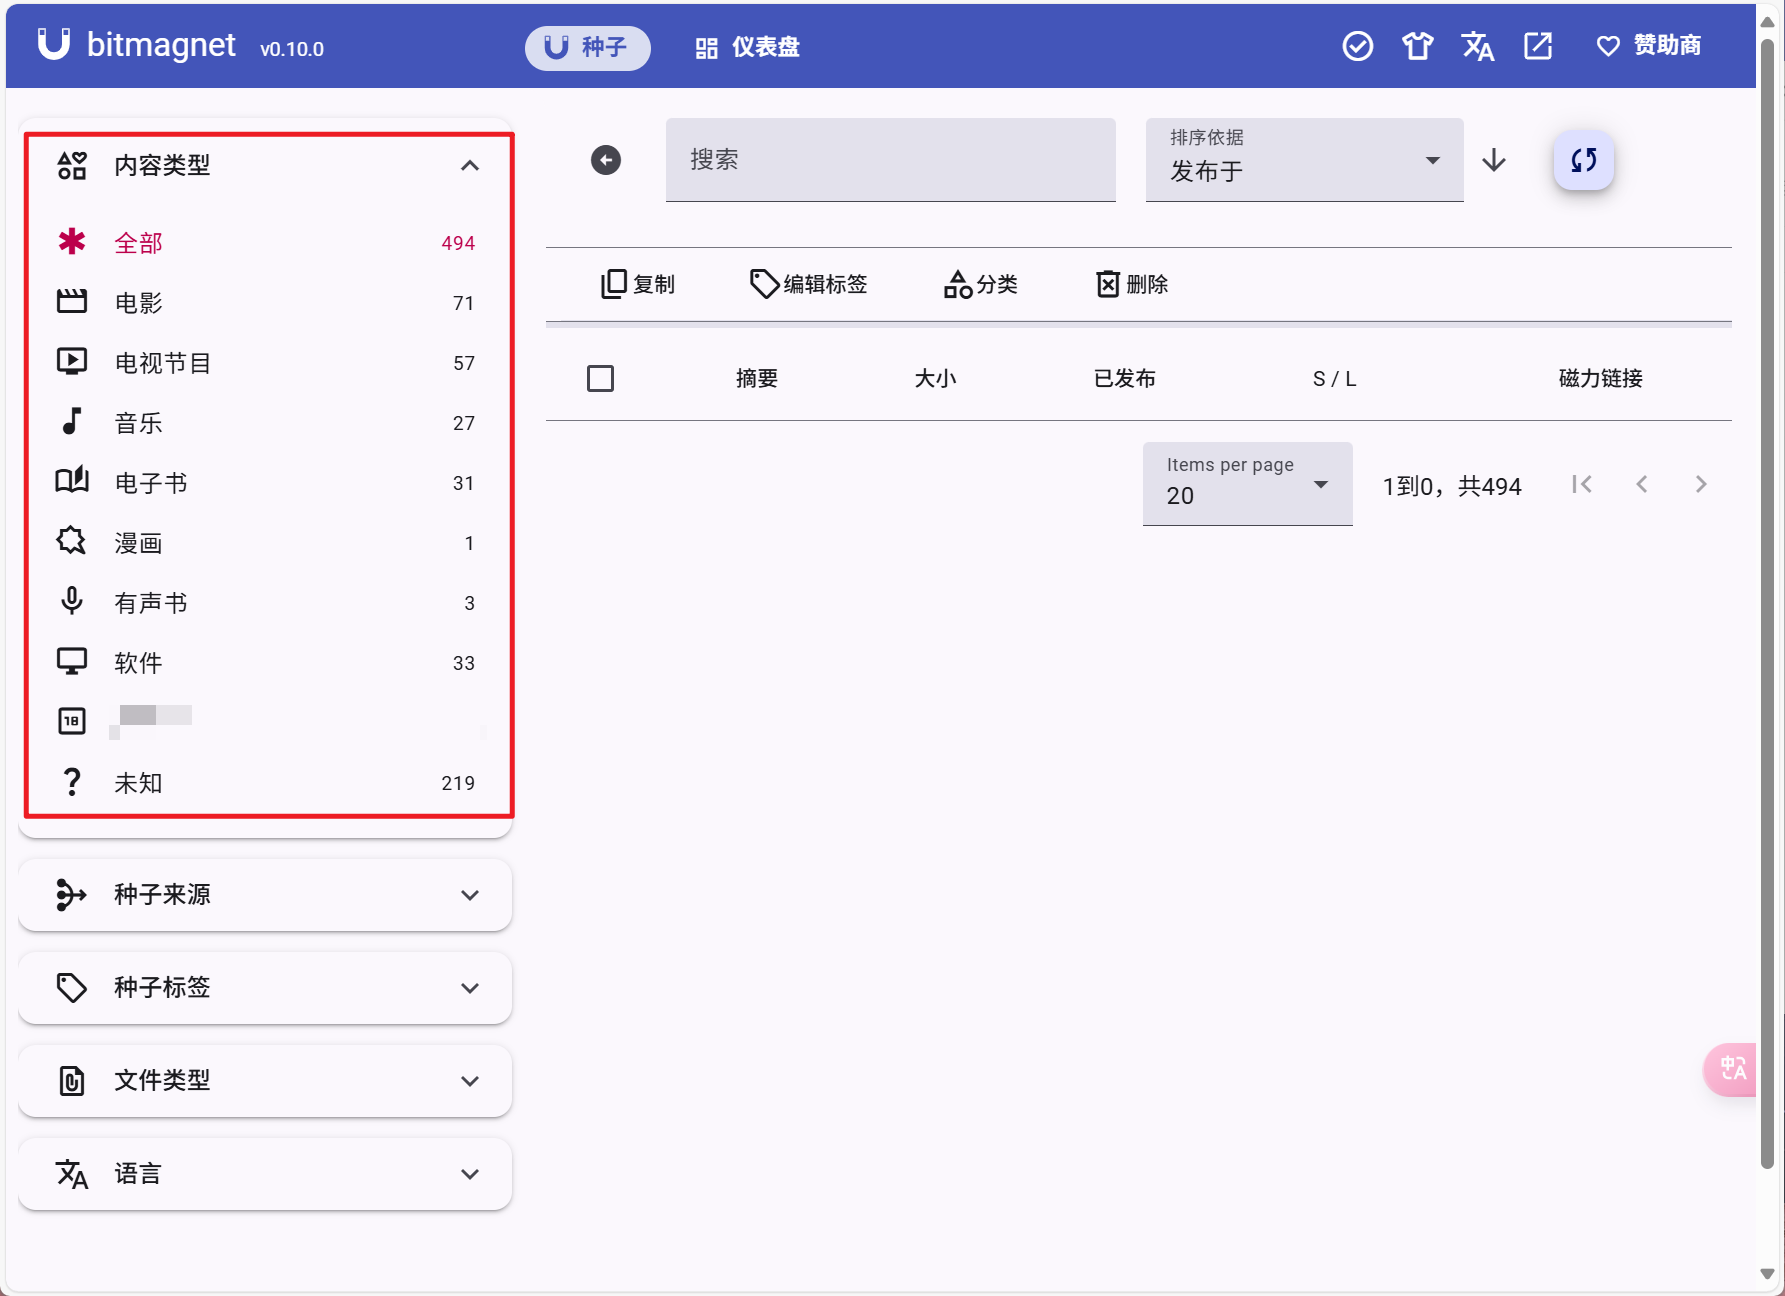The width and height of the screenshot is (1785, 1296).
Task: Select the 电影 movies category filter
Action: click(139, 302)
